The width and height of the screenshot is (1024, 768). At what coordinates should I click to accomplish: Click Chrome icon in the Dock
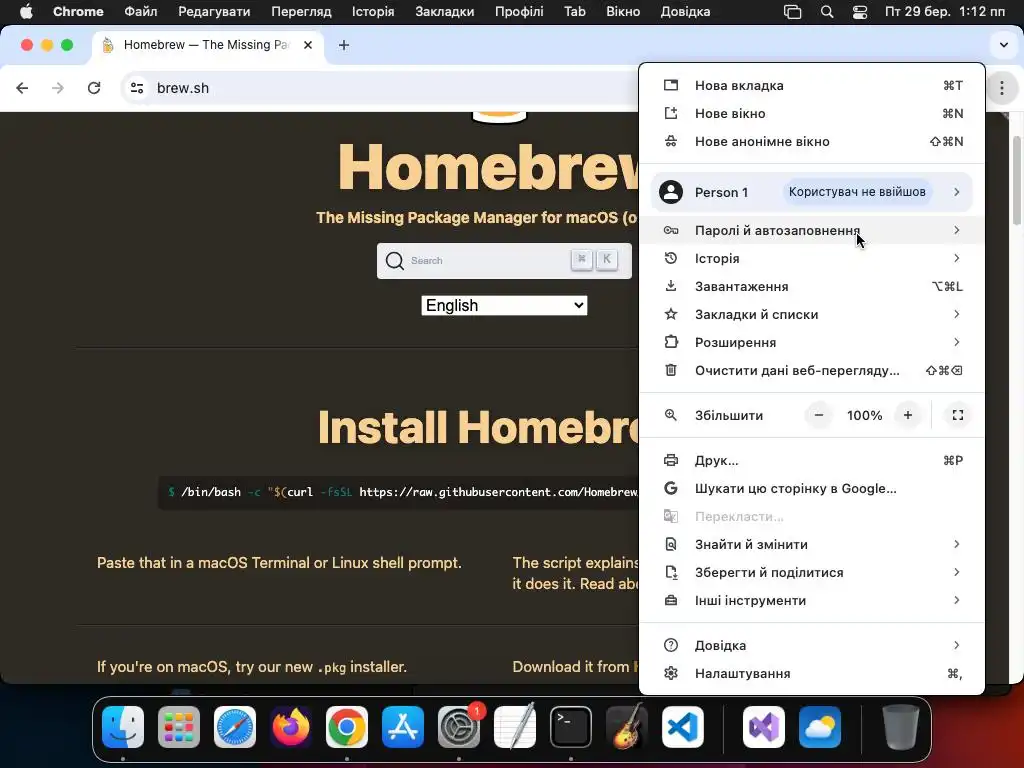[x=347, y=727]
